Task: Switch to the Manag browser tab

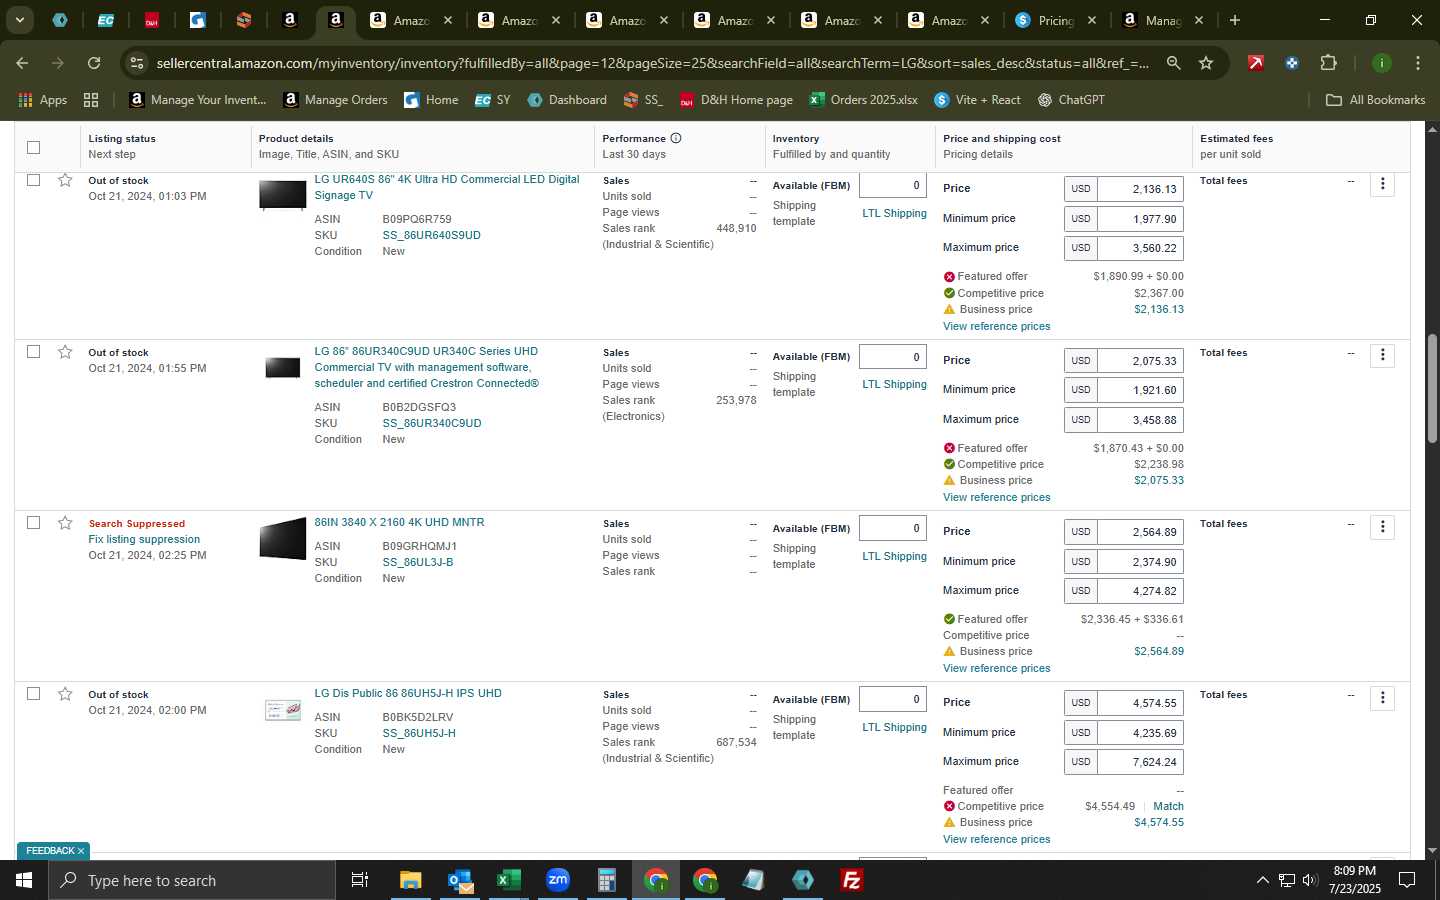Action: point(1162,20)
